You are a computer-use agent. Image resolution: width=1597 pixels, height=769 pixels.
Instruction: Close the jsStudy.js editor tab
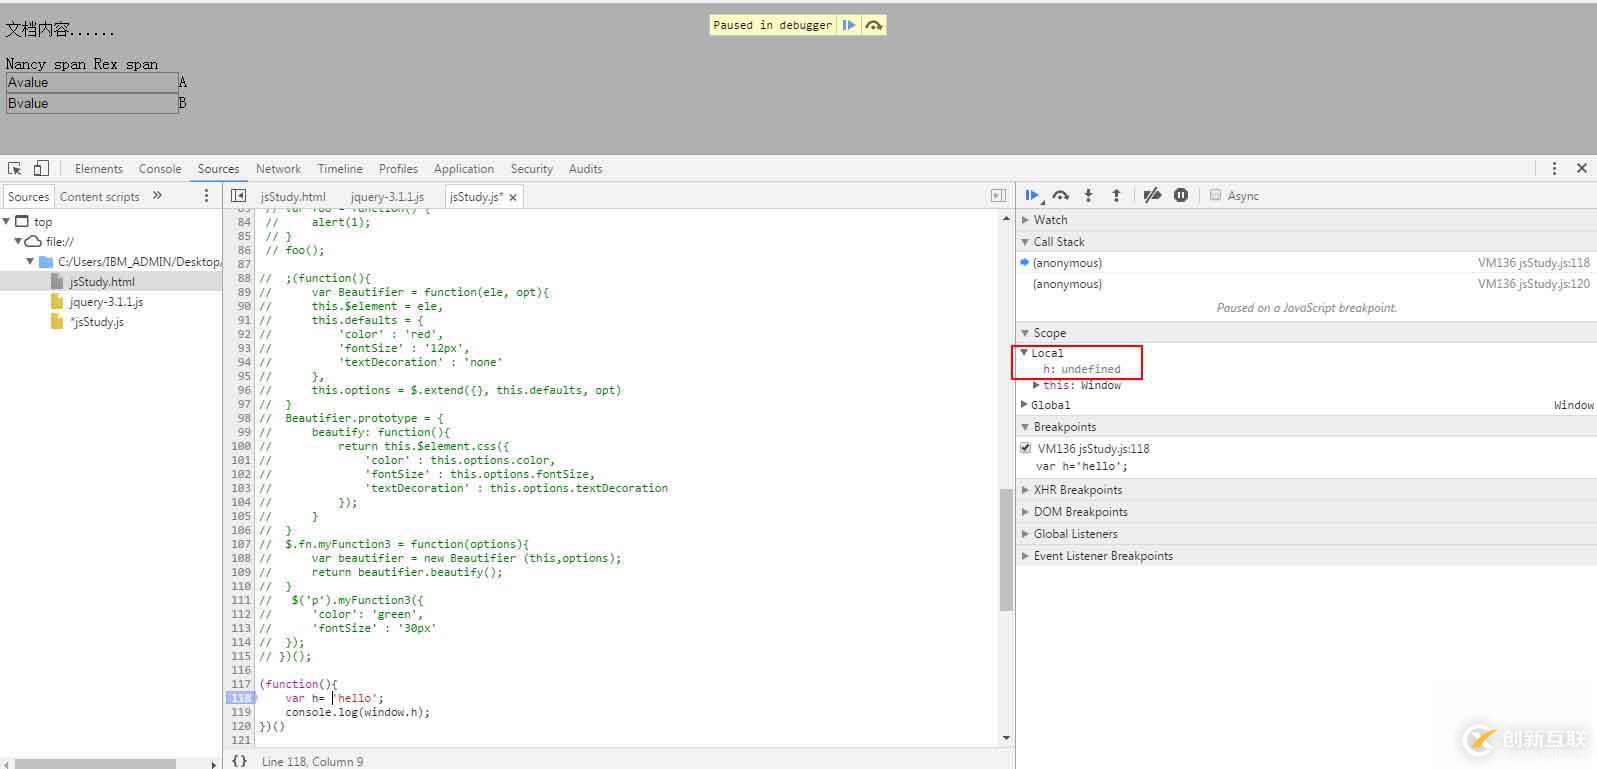513,198
